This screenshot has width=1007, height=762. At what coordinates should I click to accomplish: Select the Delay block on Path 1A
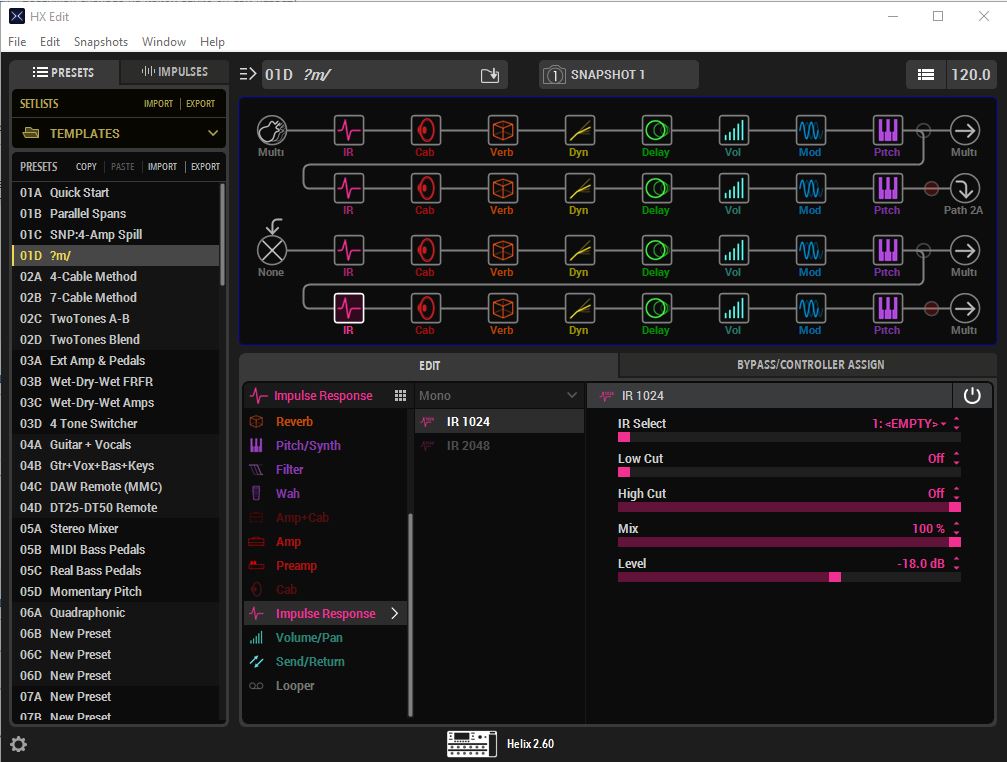point(656,130)
